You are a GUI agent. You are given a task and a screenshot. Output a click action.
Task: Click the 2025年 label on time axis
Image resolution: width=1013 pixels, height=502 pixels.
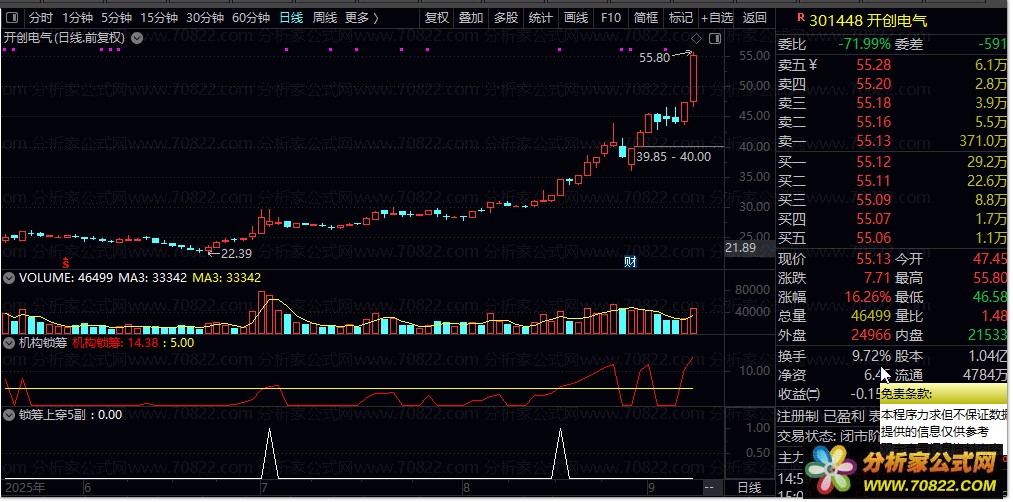(25, 487)
